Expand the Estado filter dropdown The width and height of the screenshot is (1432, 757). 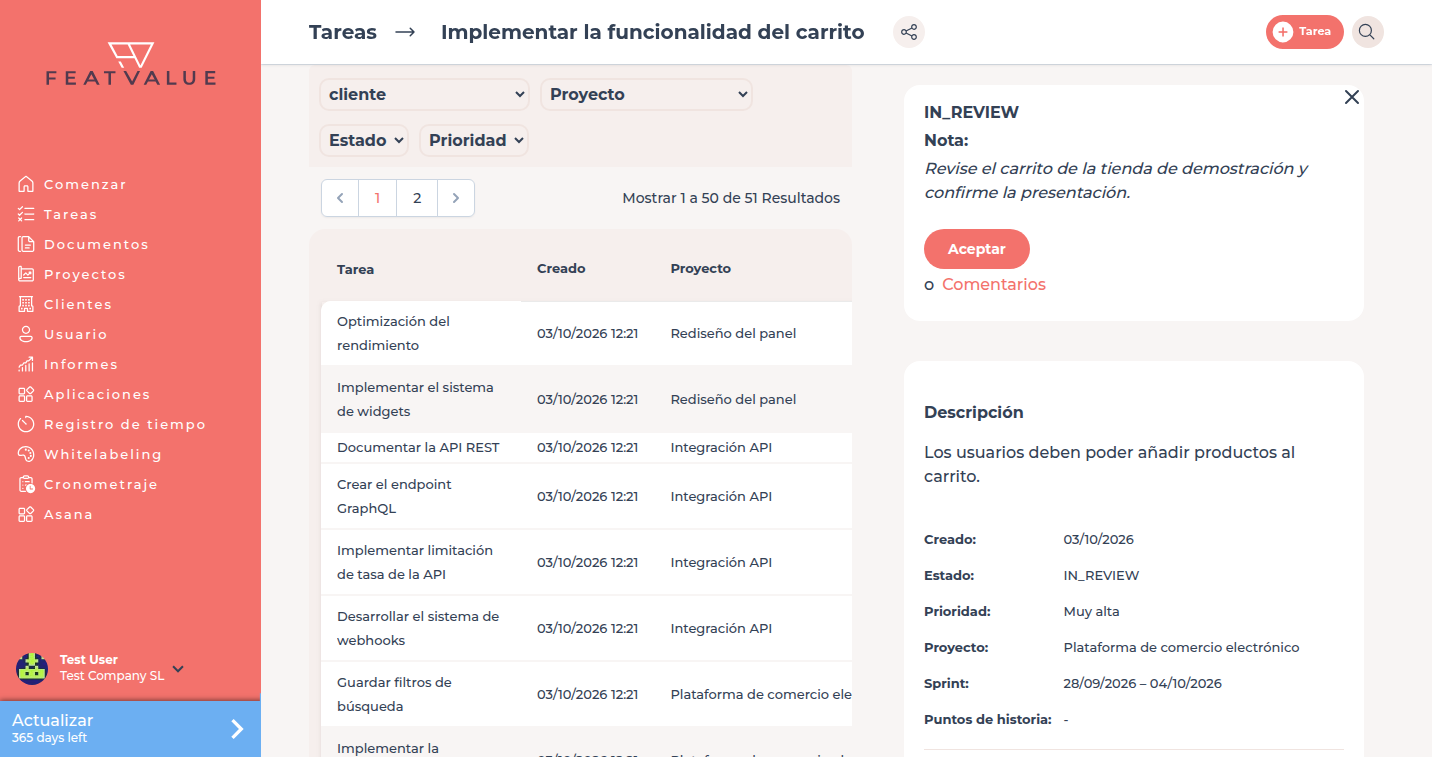[364, 140]
